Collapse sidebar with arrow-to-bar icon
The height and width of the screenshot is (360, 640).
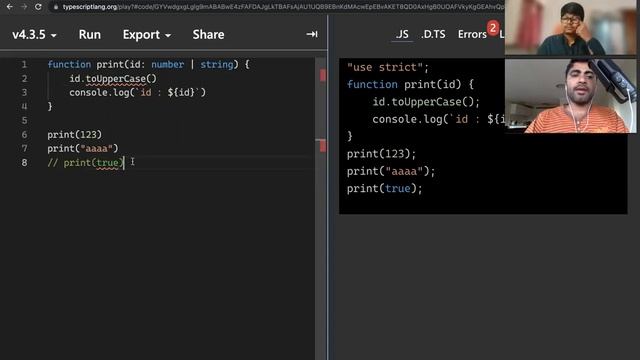click(x=312, y=34)
